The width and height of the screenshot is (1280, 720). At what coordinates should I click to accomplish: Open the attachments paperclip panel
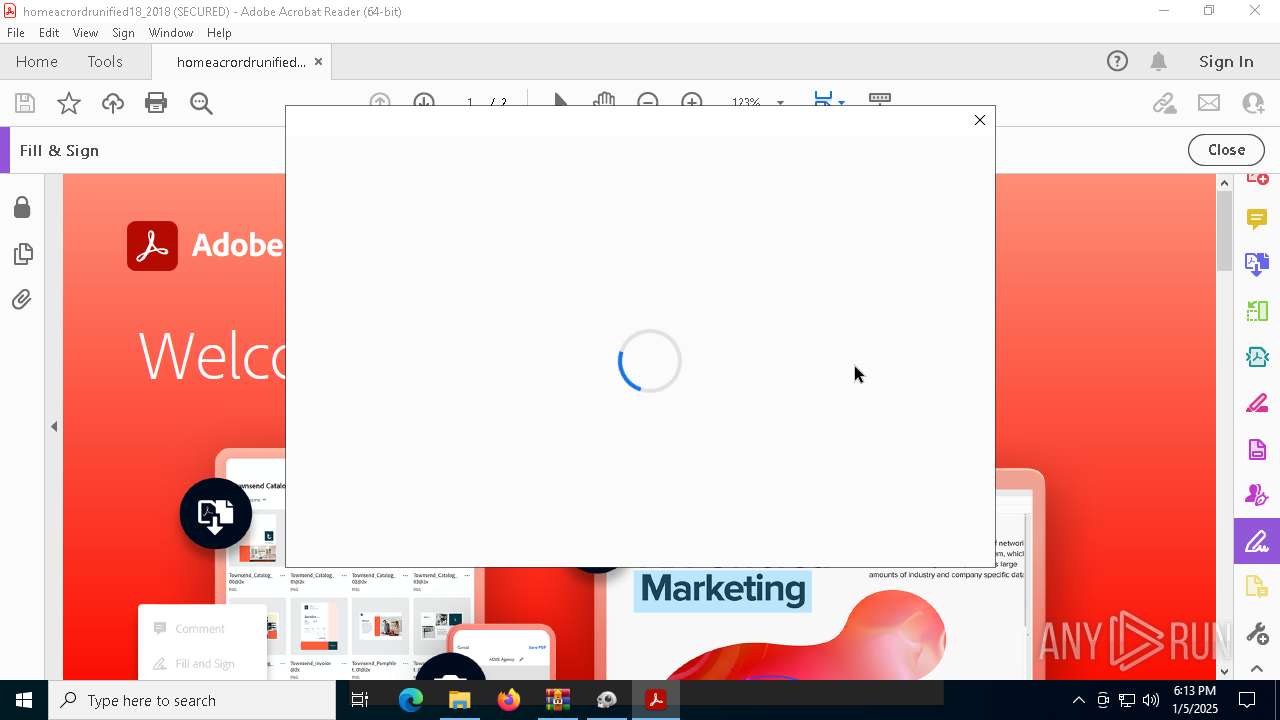[22, 299]
